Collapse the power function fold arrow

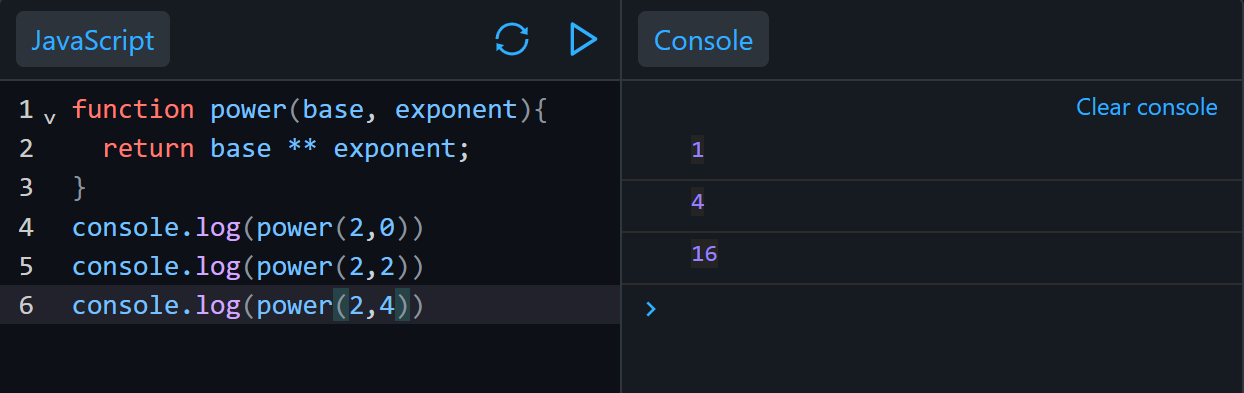tap(50, 118)
